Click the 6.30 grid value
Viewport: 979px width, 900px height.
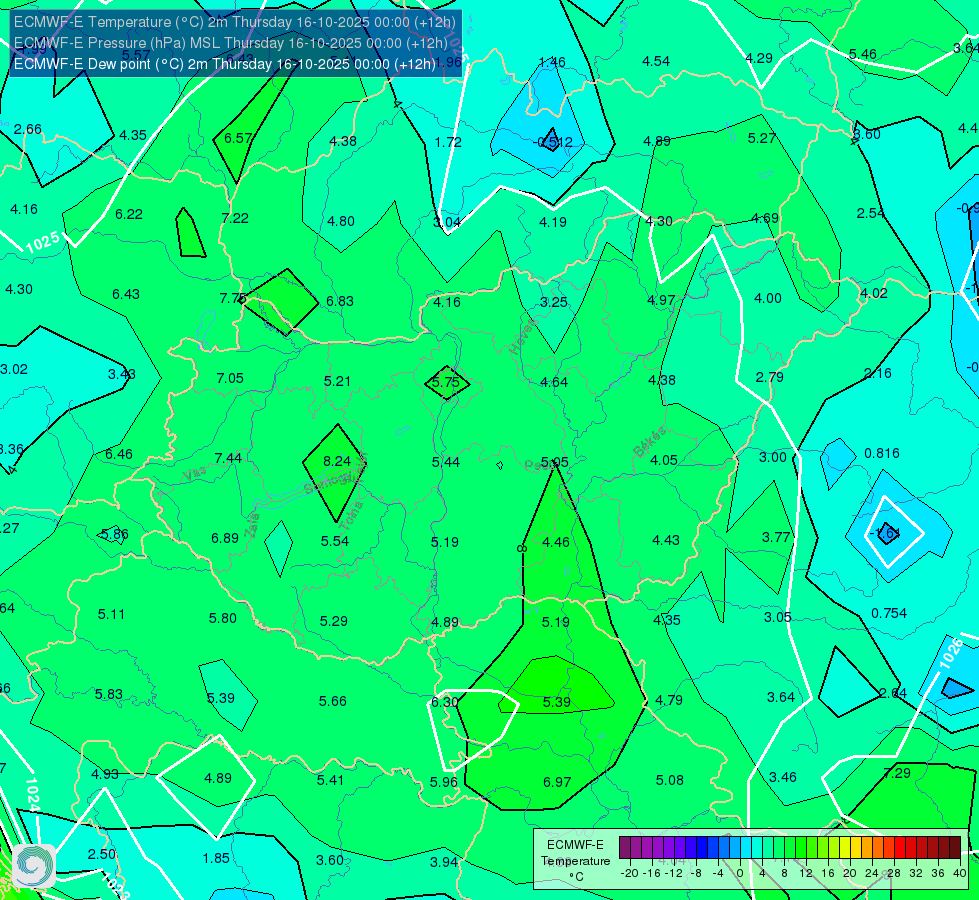coord(445,702)
